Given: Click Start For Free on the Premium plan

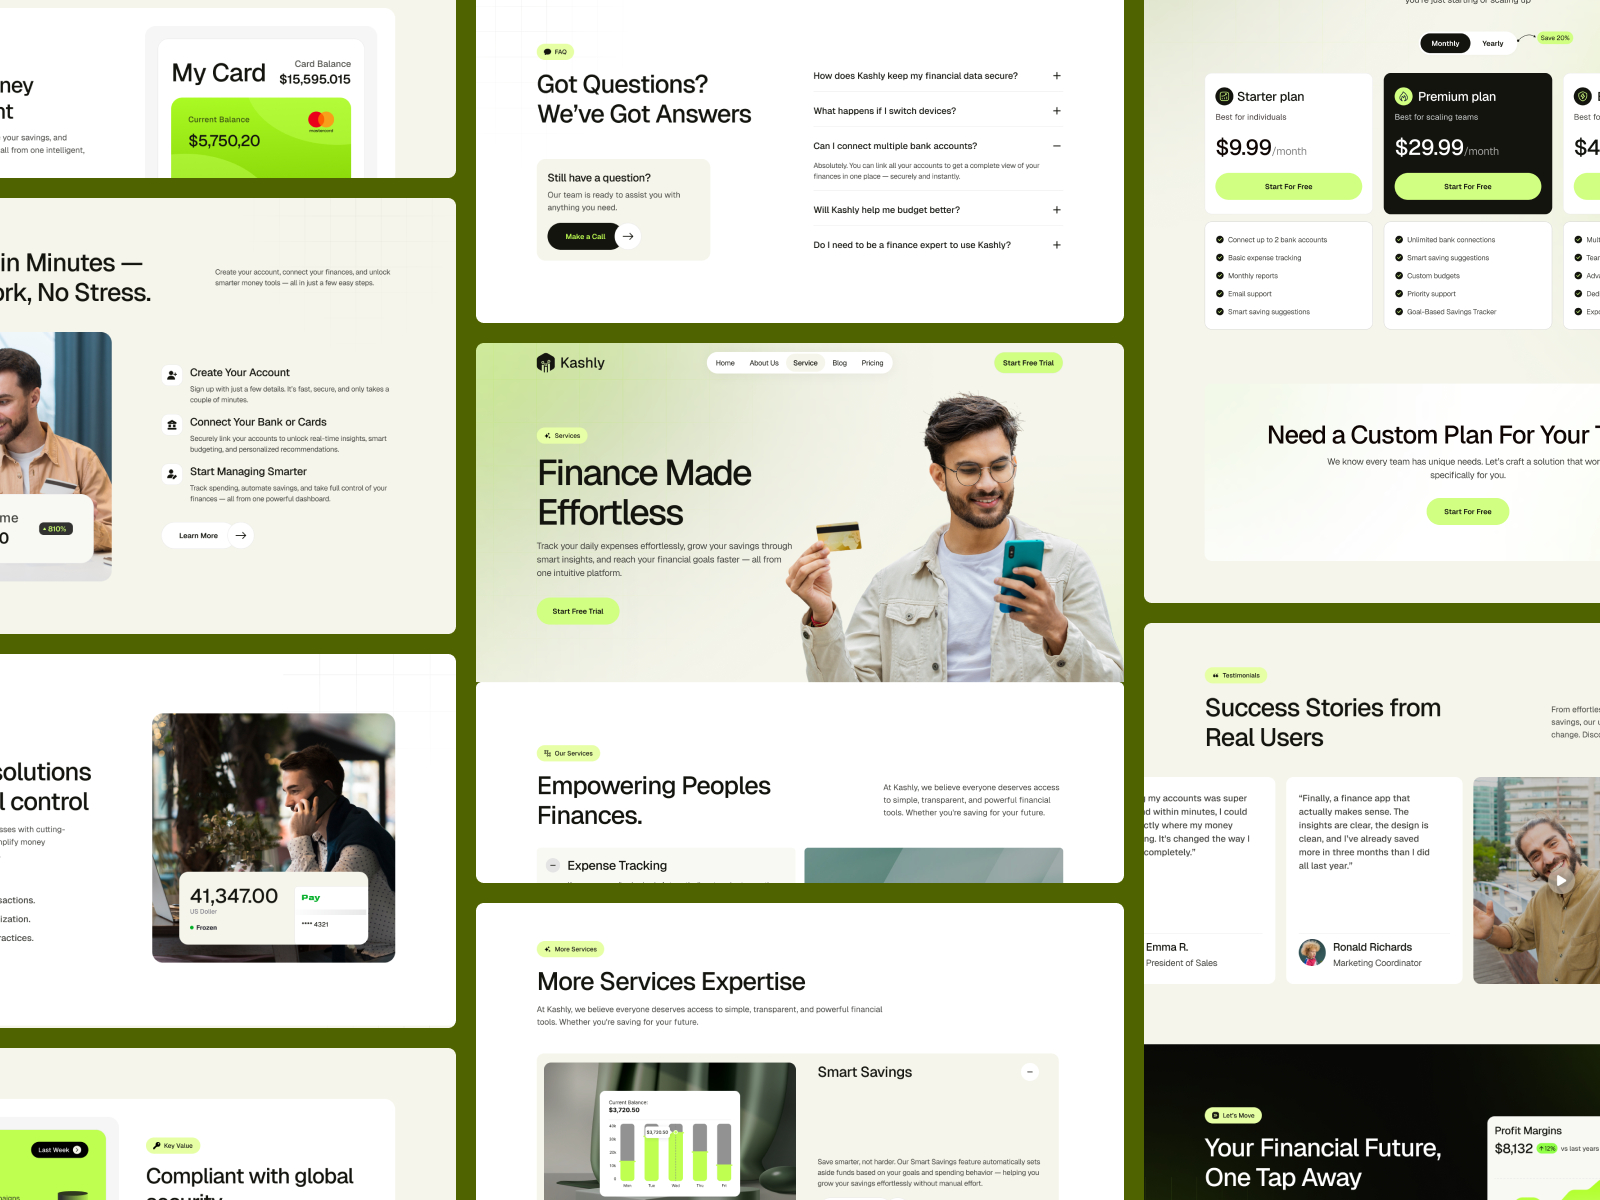Looking at the screenshot, I should 1467,186.
